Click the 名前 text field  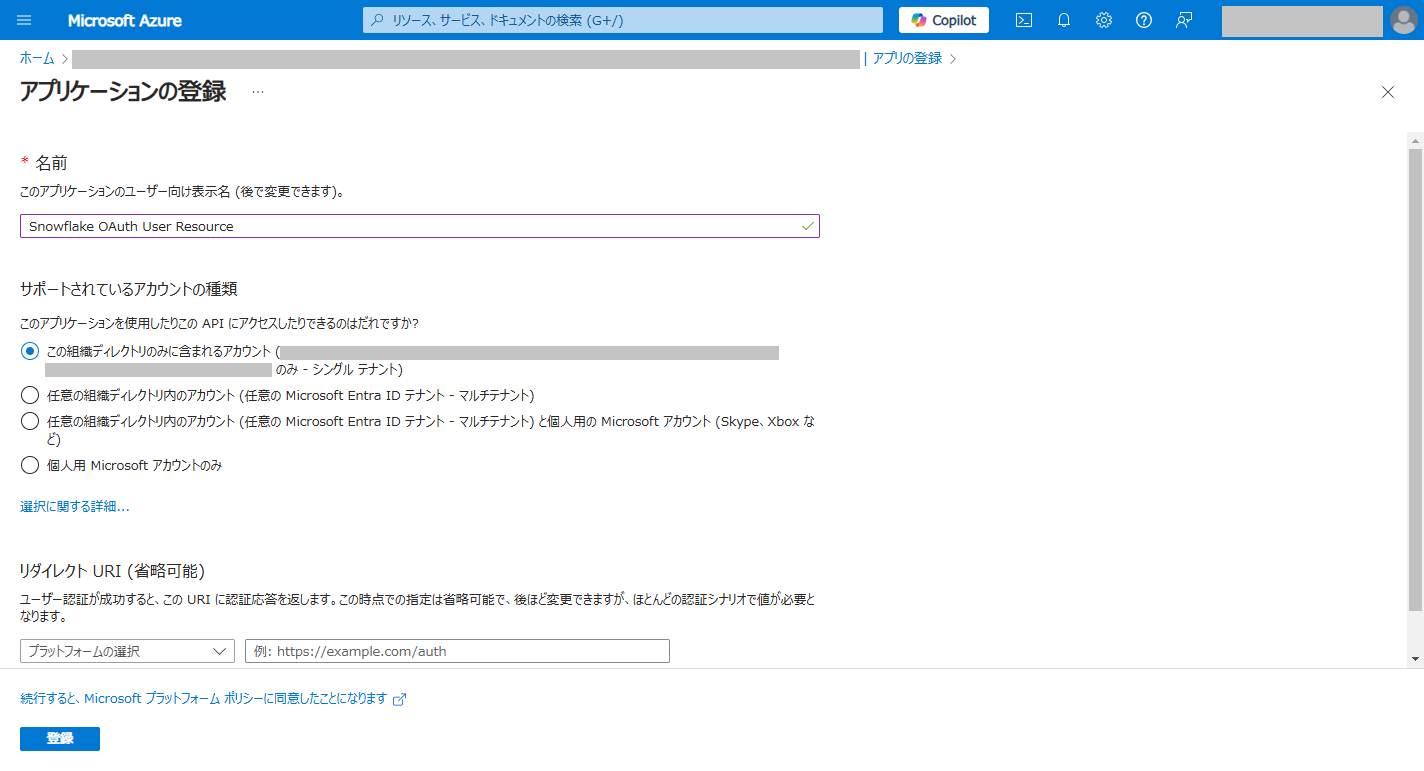[419, 226]
